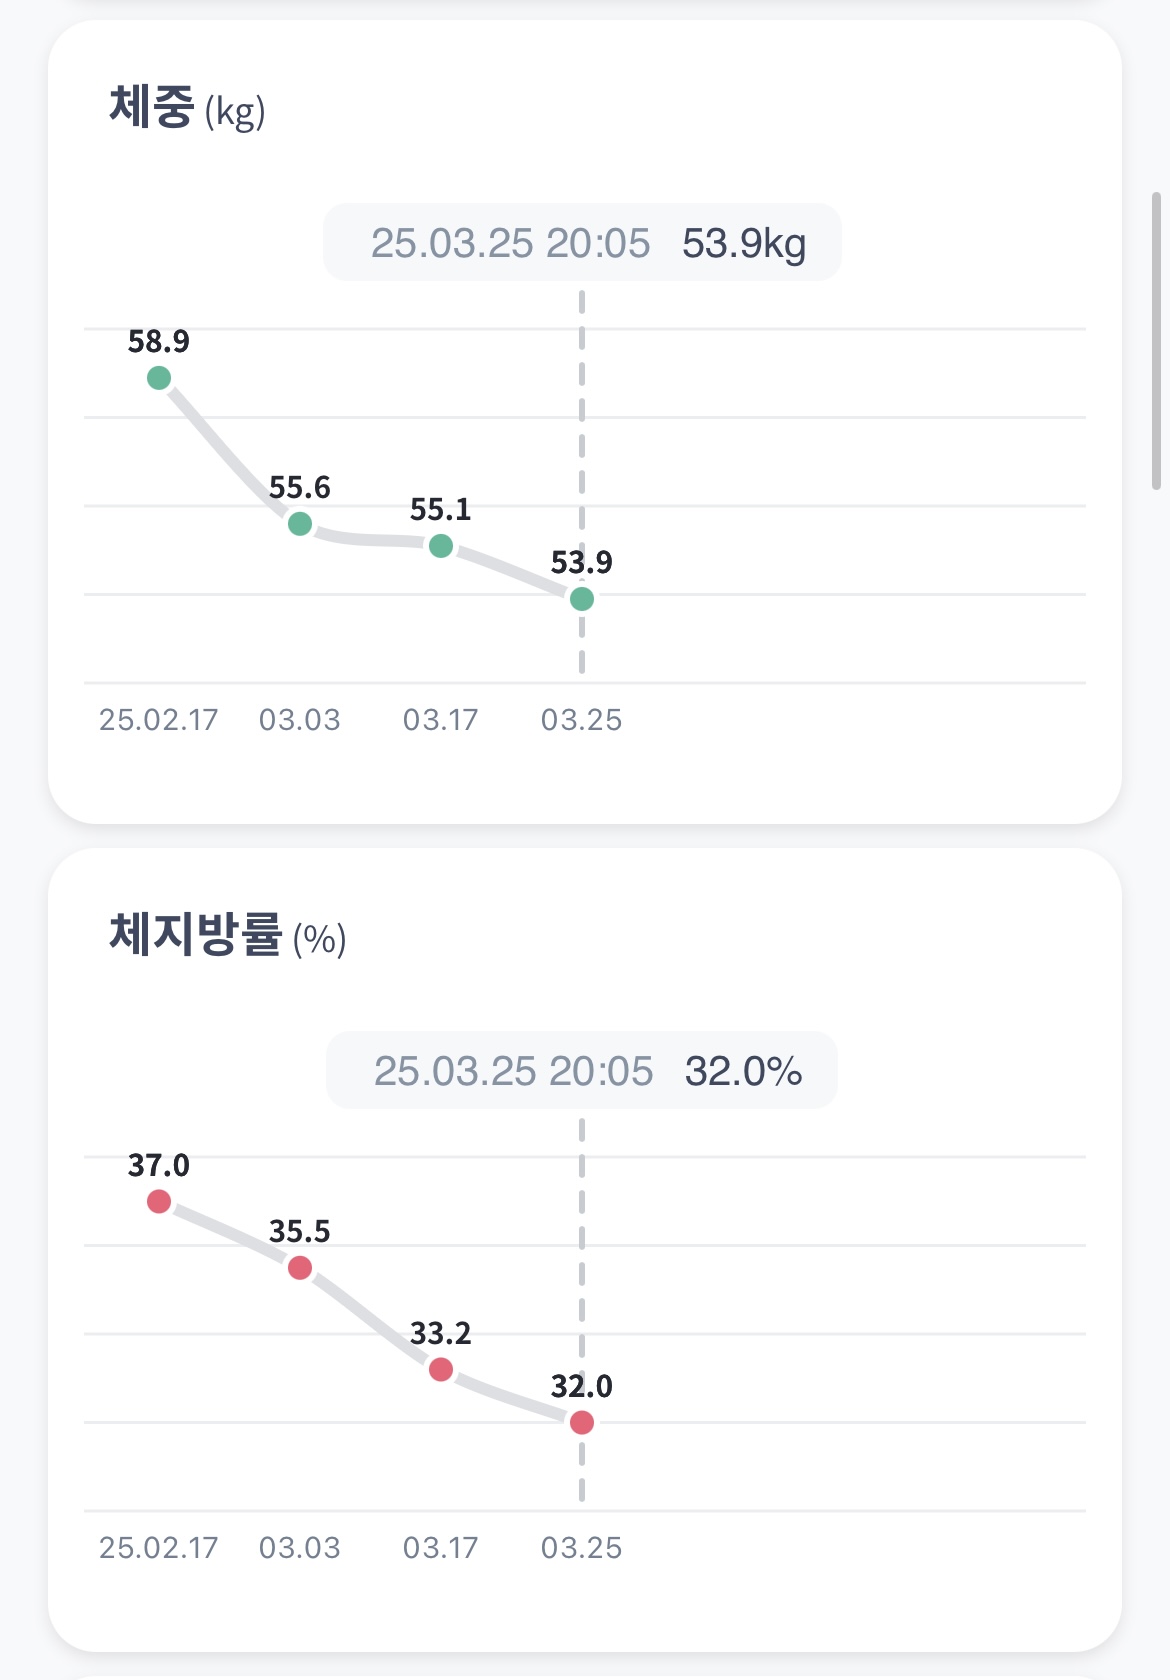This screenshot has height=1680, width=1170.
Task: Select the 32.0 body fat data point
Action: click(x=582, y=1422)
